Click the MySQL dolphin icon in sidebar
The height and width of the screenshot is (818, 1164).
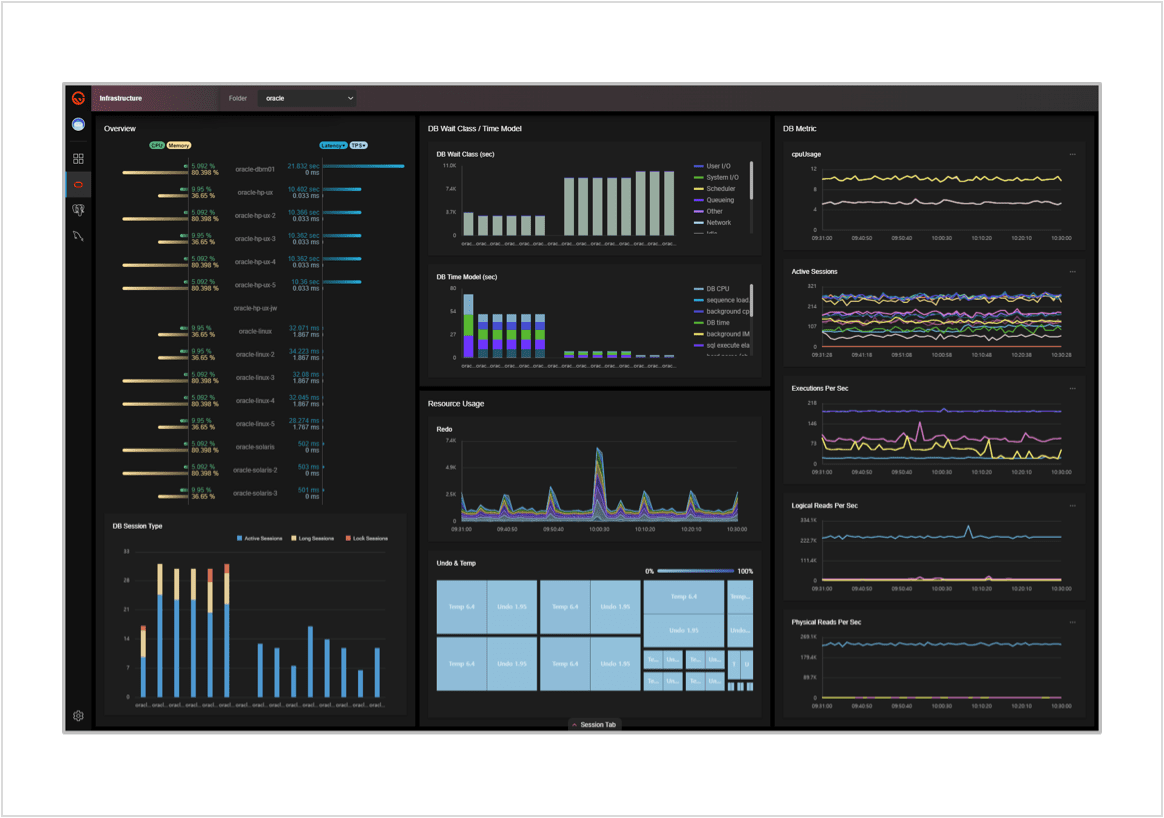(x=78, y=236)
